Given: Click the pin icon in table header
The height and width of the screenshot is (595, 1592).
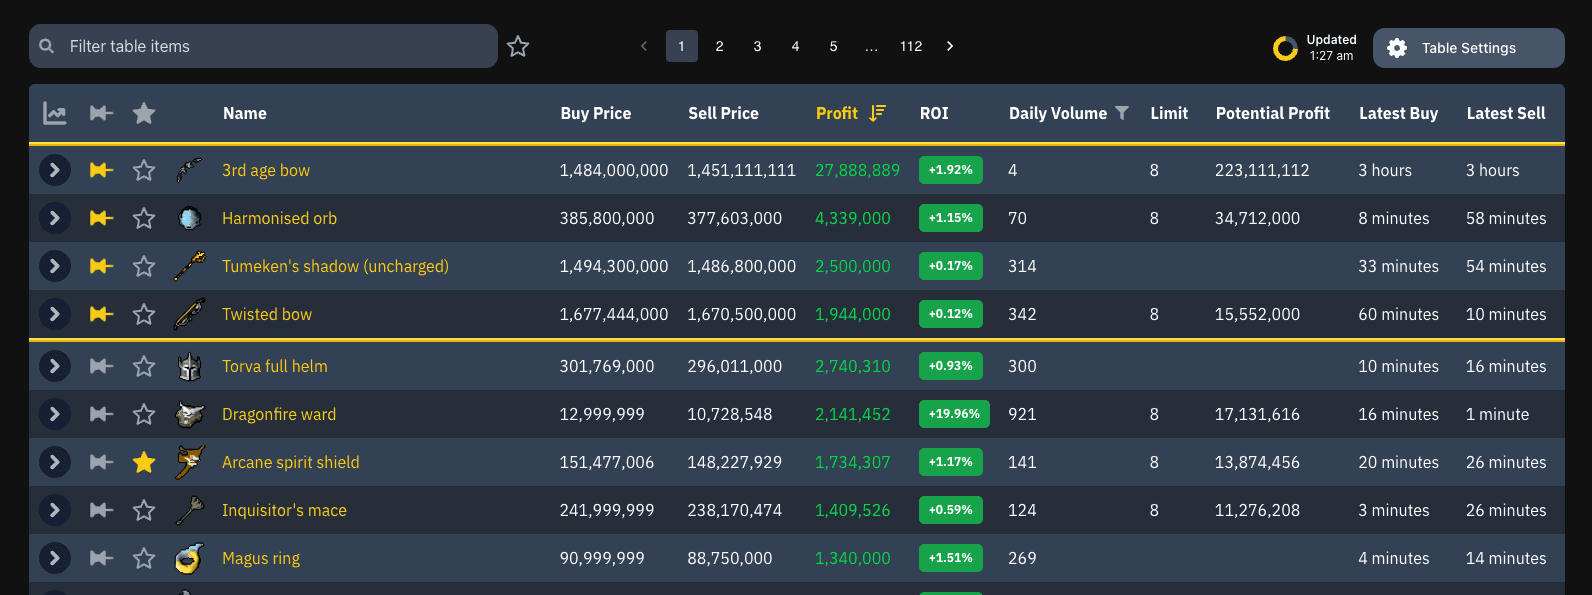Looking at the screenshot, I should (101, 113).
